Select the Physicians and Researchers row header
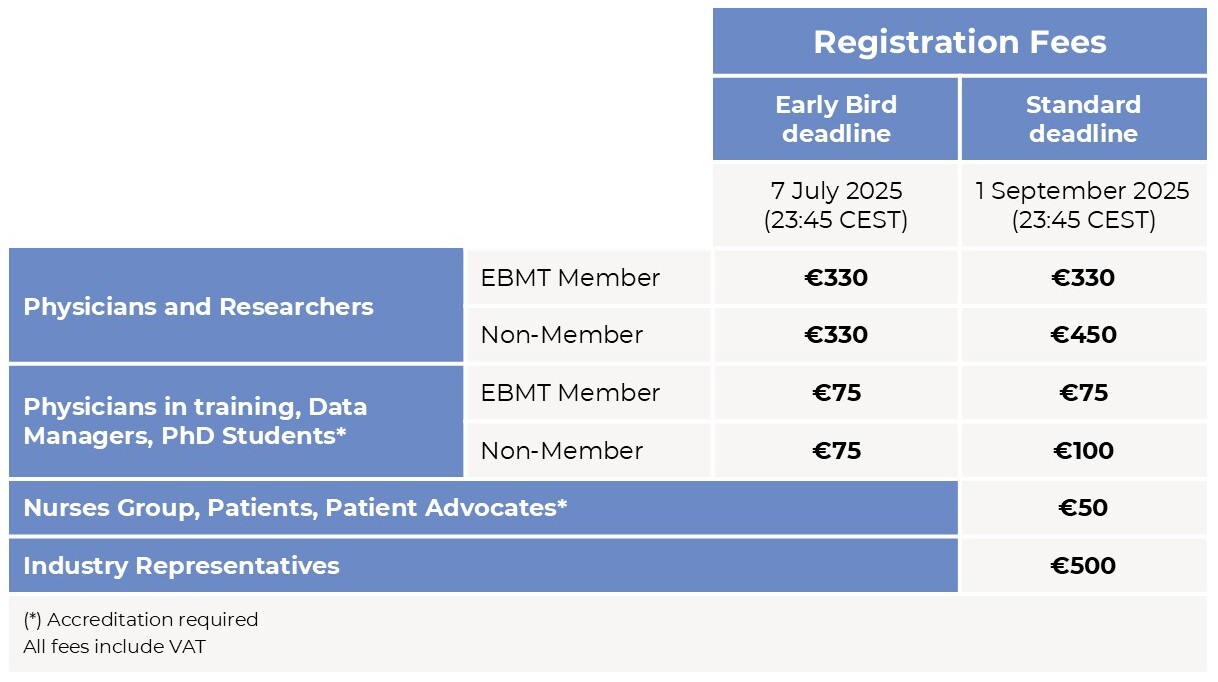1218x682 pixels. (236, 306)
